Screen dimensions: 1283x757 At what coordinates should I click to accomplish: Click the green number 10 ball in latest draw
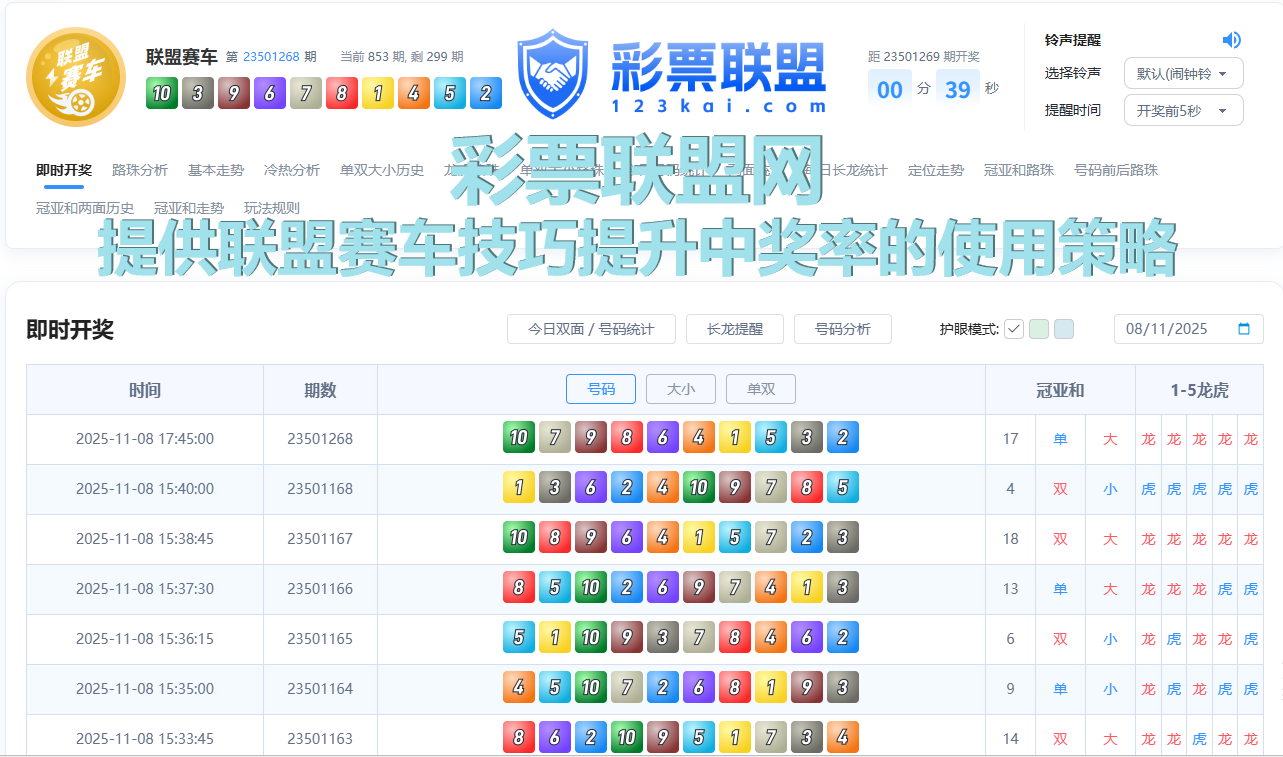(519, 437)
